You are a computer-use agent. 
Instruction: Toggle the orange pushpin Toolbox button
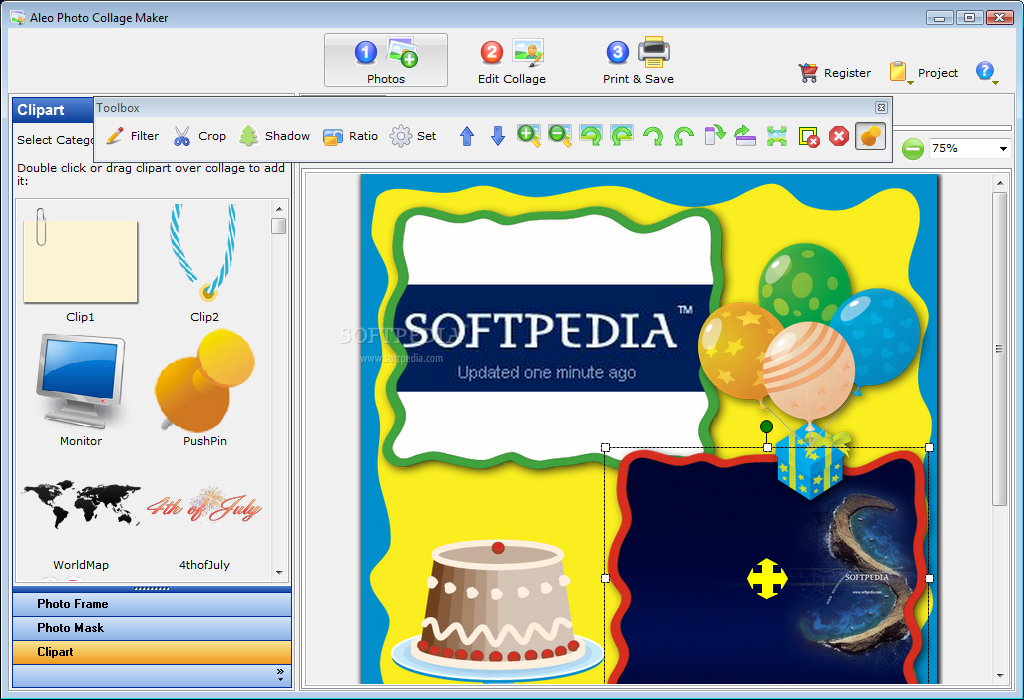point(870,136)
